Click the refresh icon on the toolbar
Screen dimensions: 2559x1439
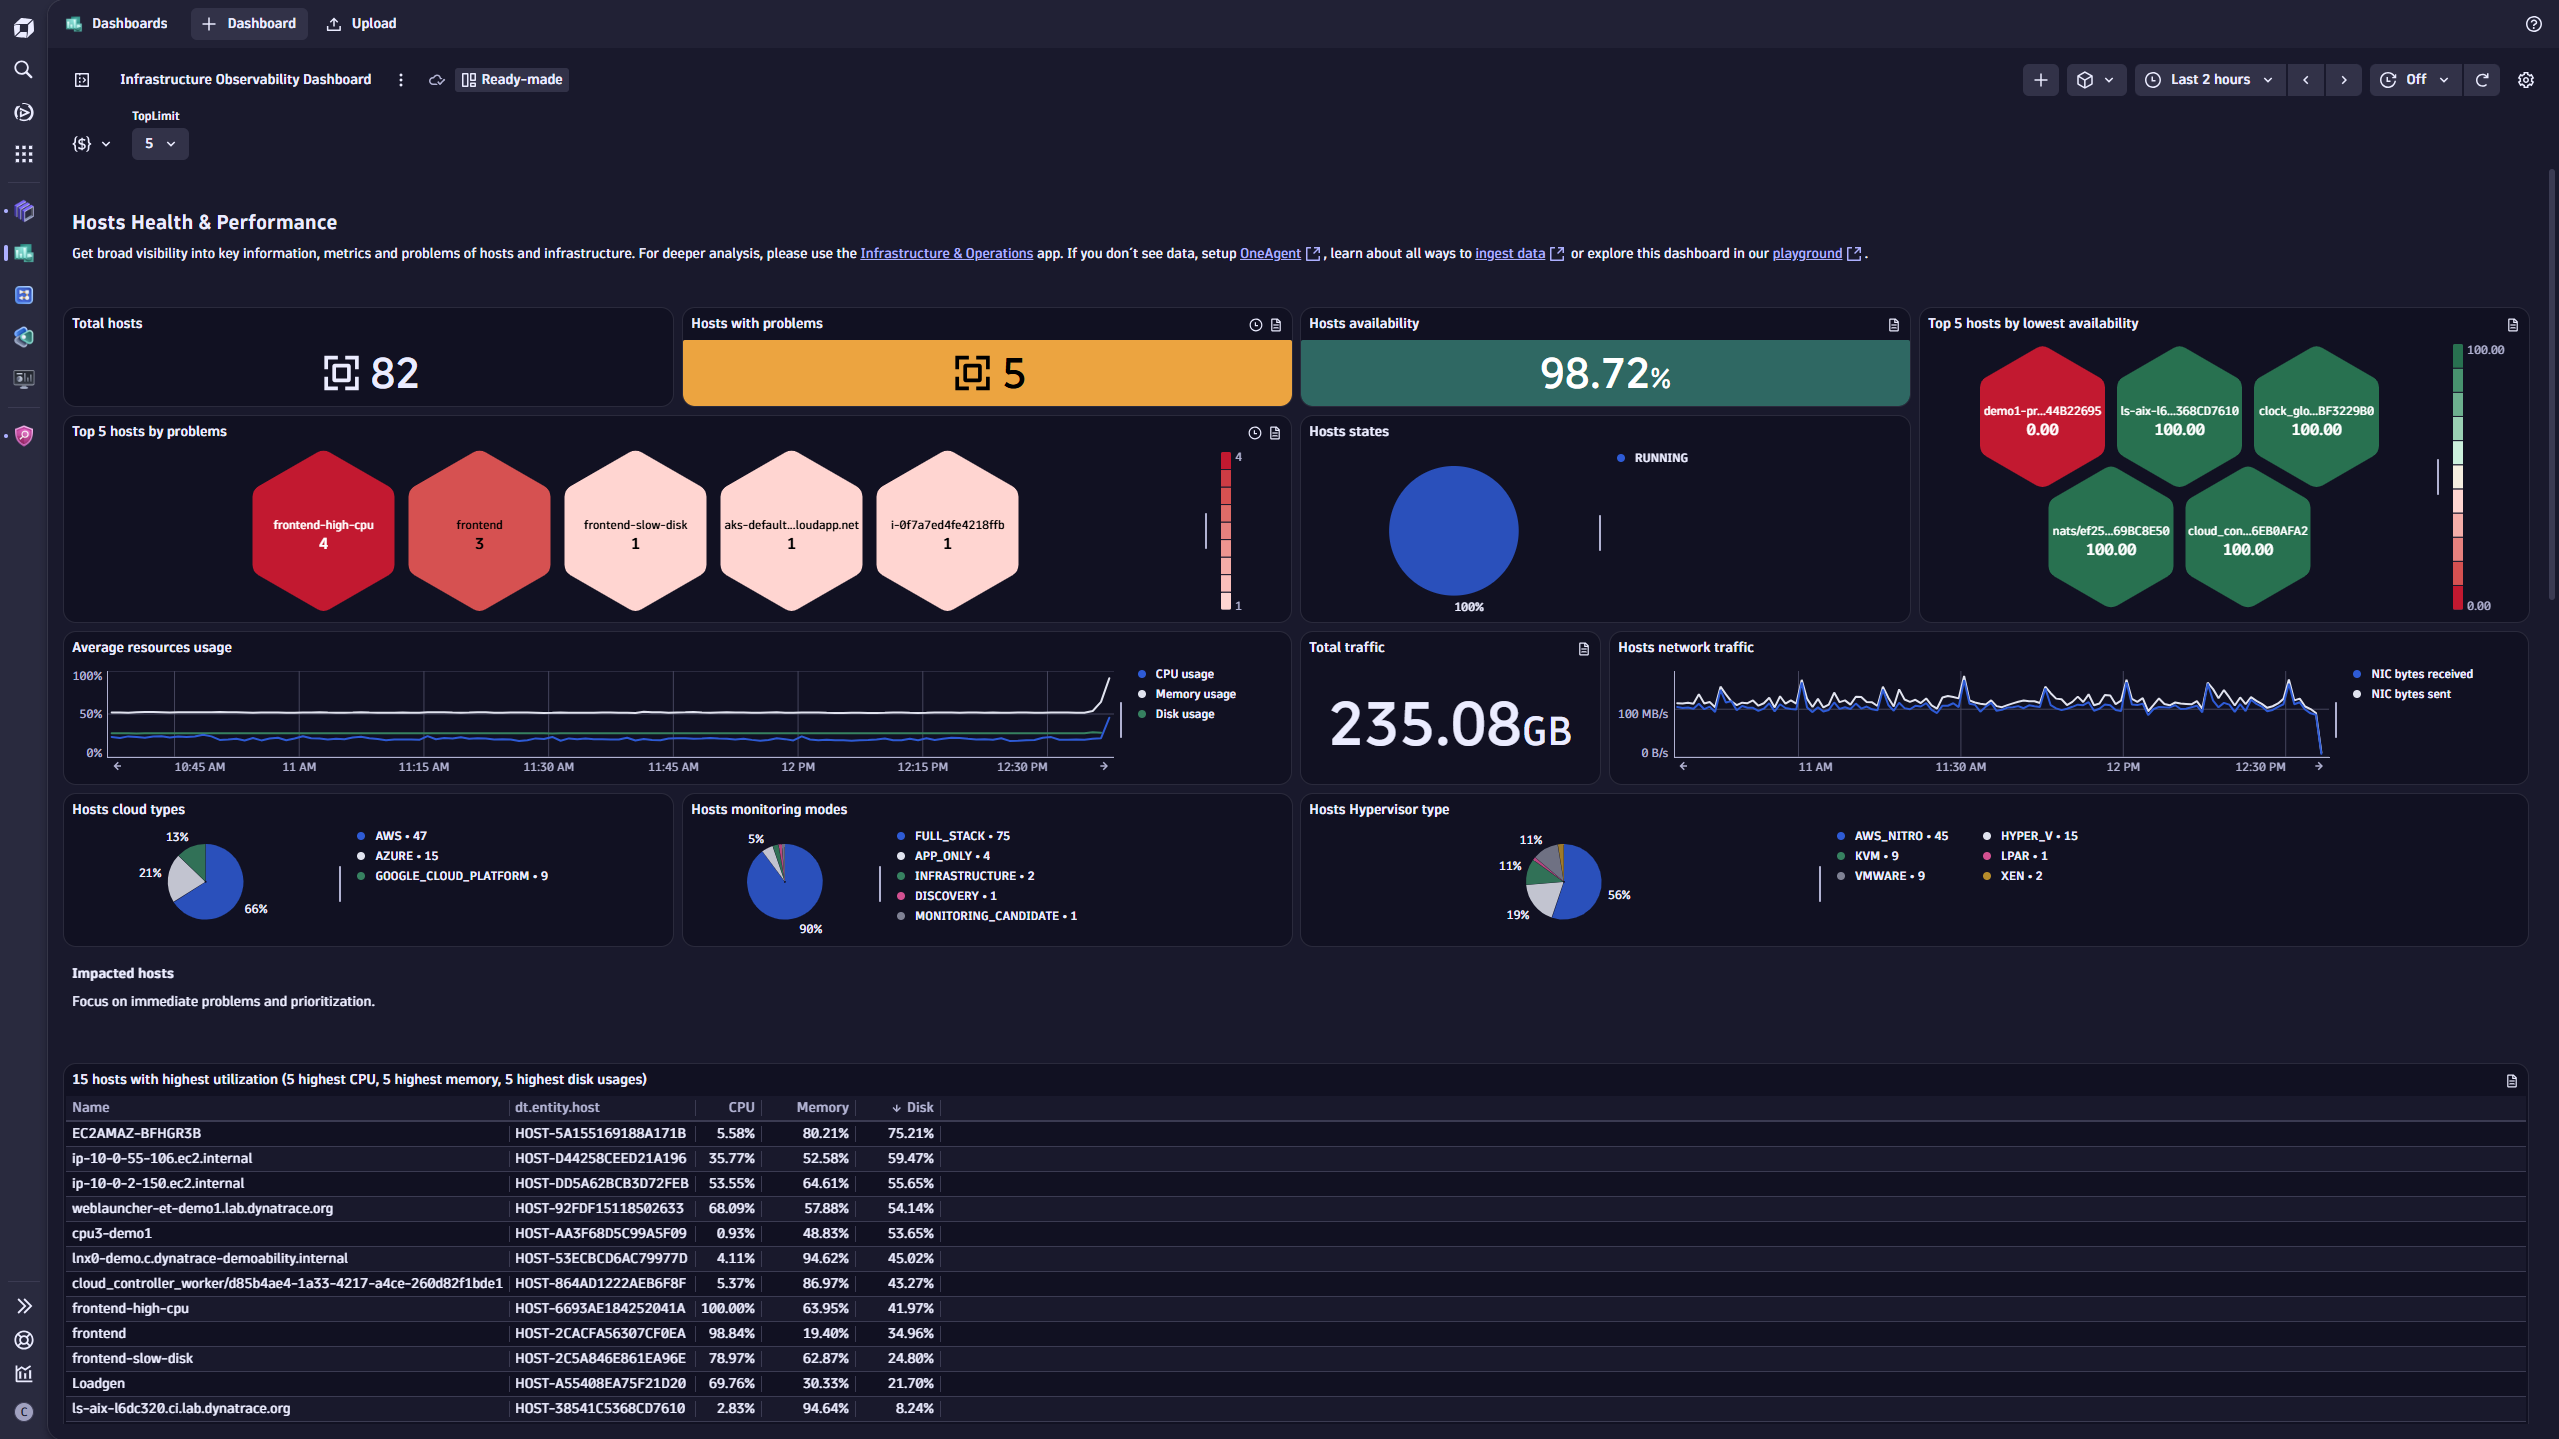tap(2482, 79)
